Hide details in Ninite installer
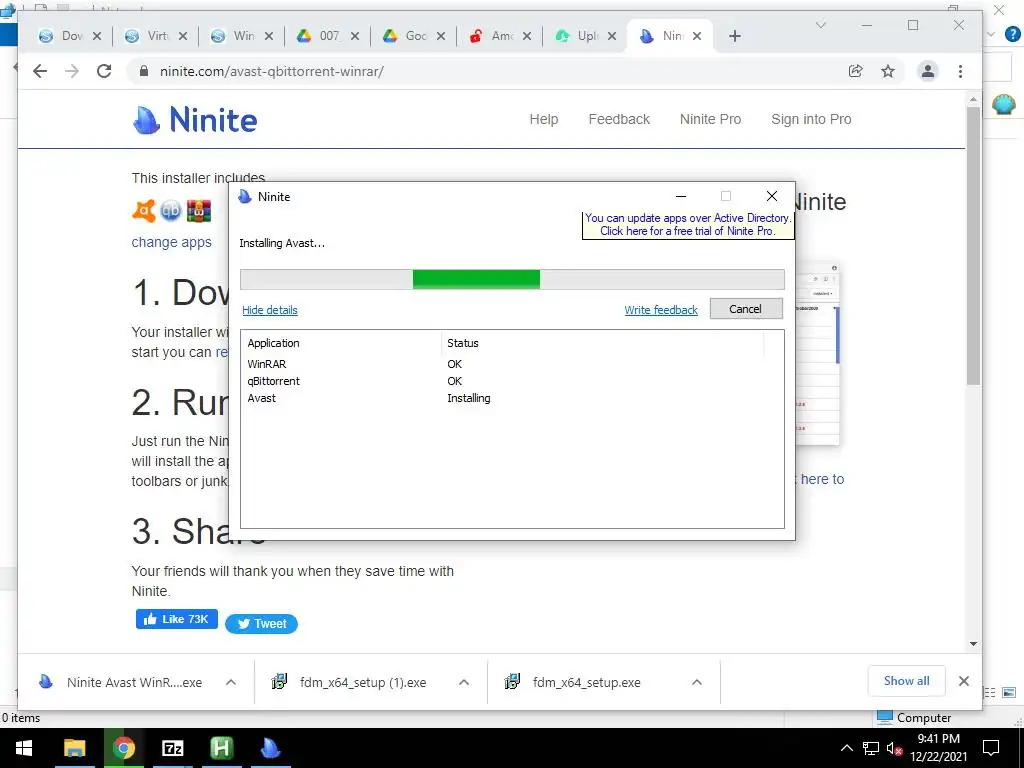 (x=270, y=310)
